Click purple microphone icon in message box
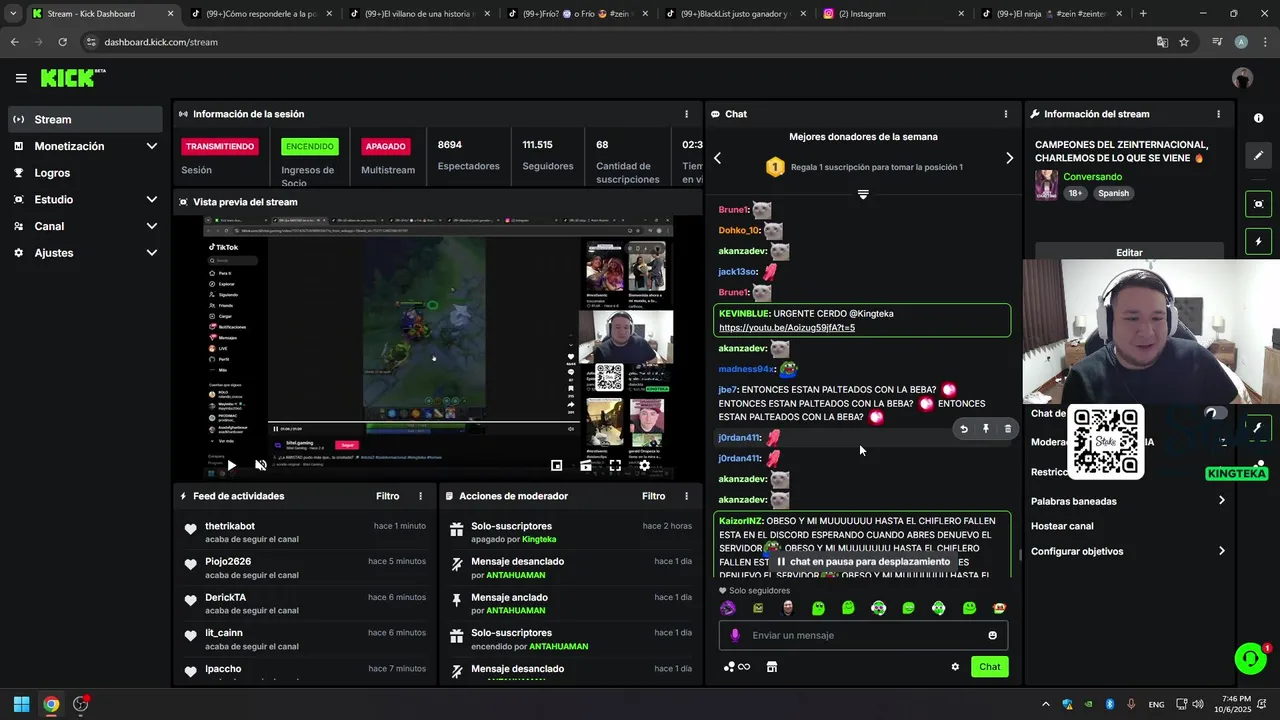This screenshot has width=1280, height=720. pos(735,635)
